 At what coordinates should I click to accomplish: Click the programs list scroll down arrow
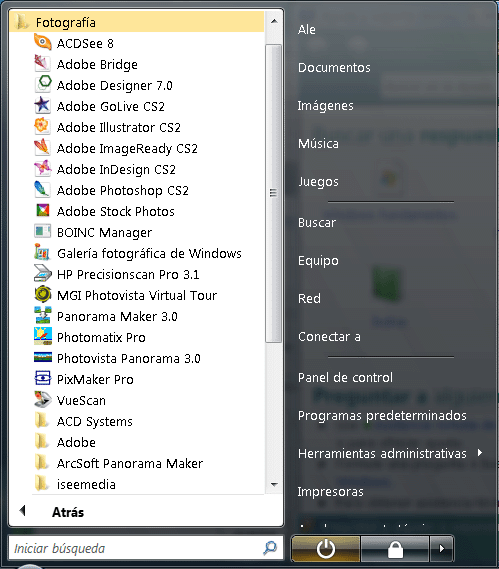(x=274, y=484)
